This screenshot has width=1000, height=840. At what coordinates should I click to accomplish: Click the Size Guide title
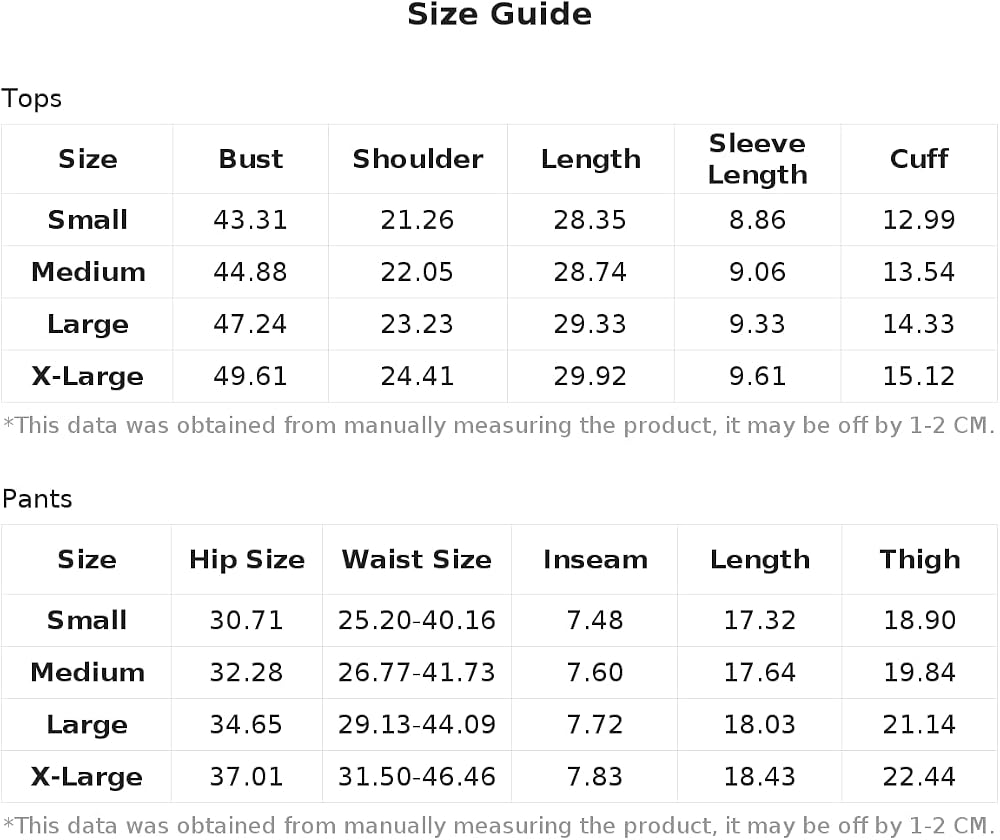coord(499,15)
